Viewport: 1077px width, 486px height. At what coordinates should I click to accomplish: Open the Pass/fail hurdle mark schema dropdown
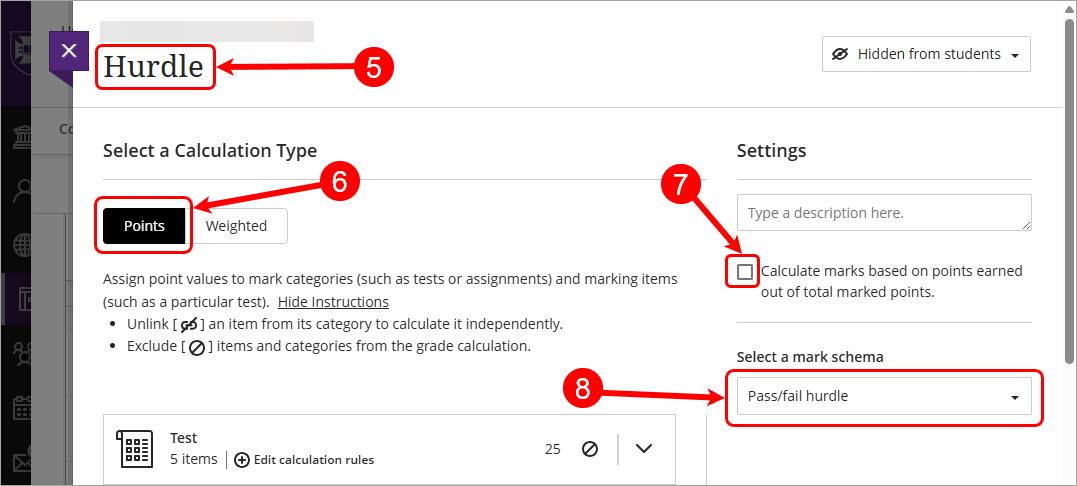click(884, 396)
